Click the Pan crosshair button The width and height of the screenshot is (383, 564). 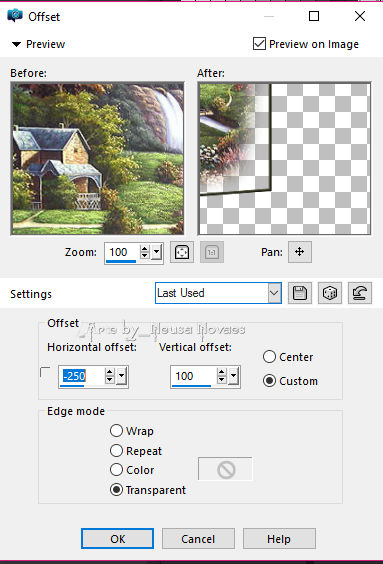pos(300,252)
